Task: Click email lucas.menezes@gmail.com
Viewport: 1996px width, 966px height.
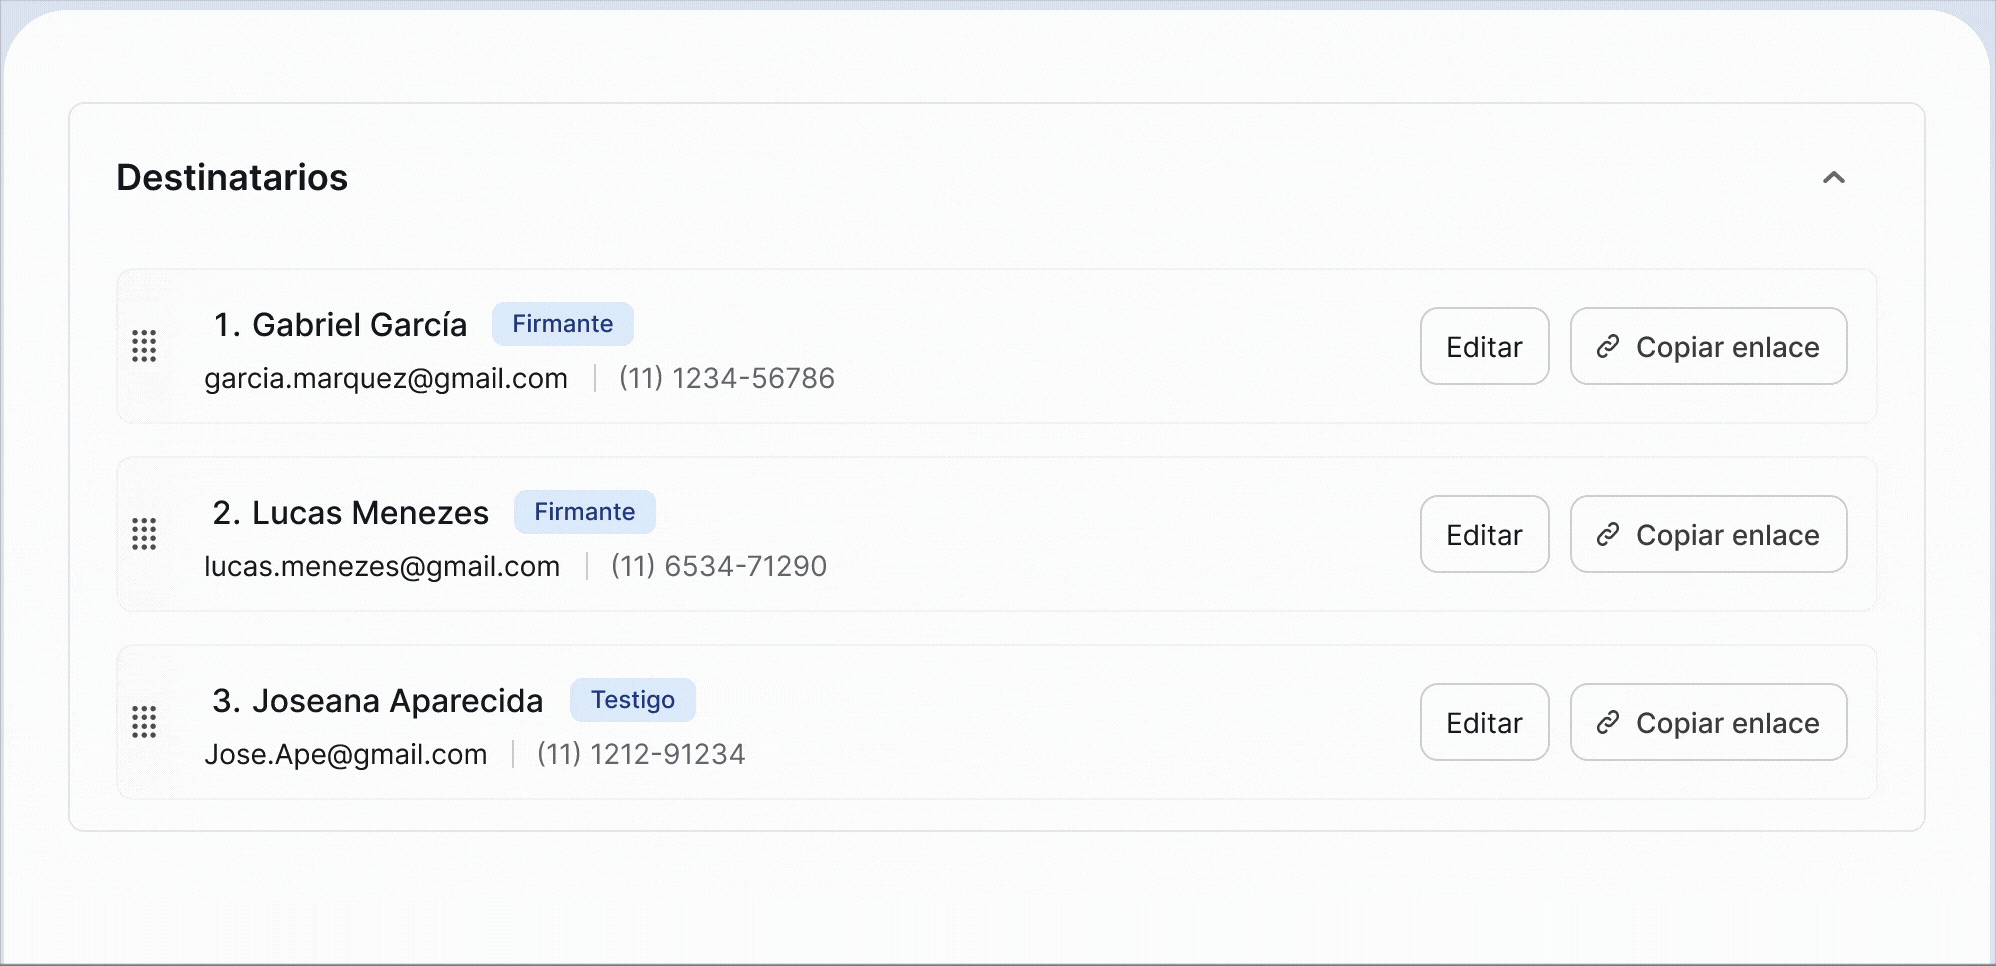Action: click(382, 567)
